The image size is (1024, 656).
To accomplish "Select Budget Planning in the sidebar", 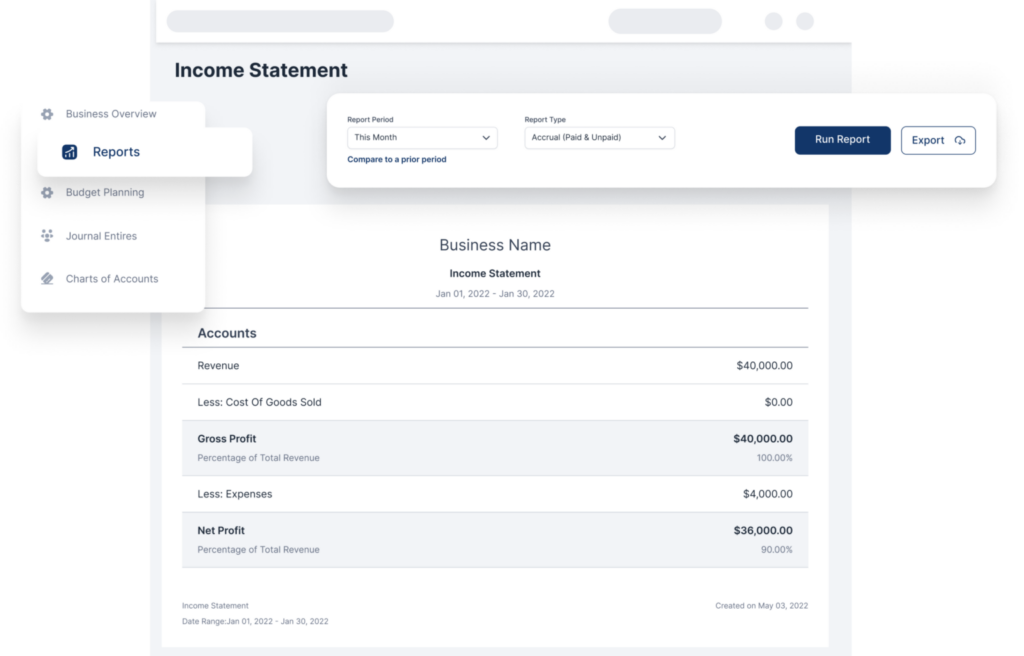I will [x=104, y=192].
